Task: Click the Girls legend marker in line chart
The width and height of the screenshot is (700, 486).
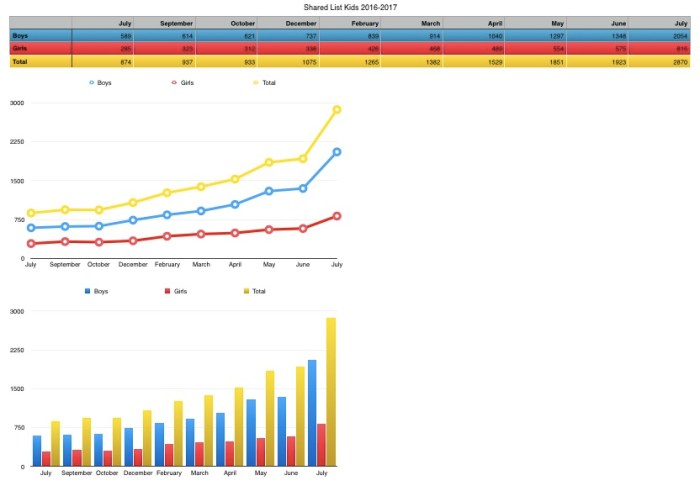Action: 176,83
